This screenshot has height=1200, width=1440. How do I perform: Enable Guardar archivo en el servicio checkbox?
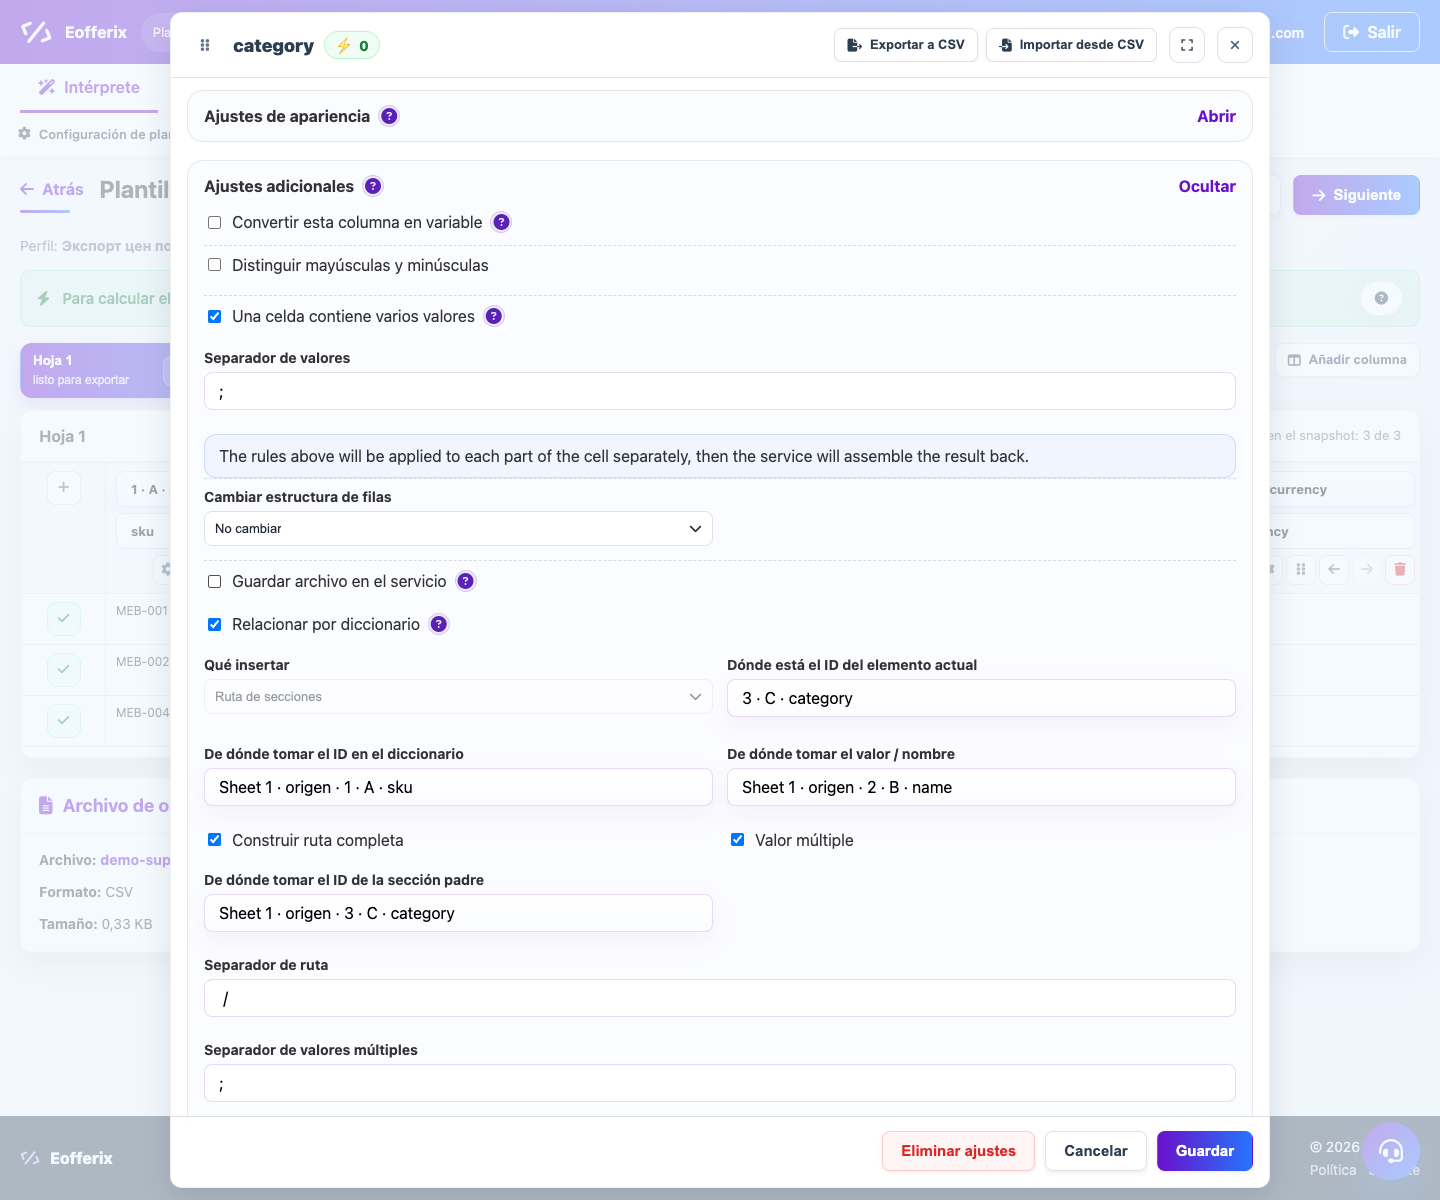pos(214,581)
